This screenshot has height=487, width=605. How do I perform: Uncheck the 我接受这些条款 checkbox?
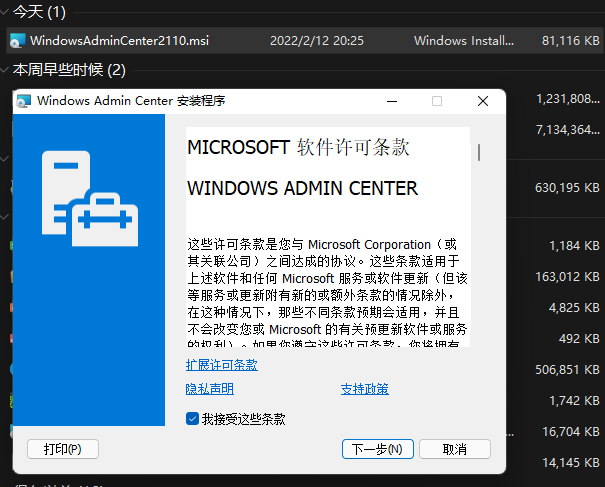192,419
